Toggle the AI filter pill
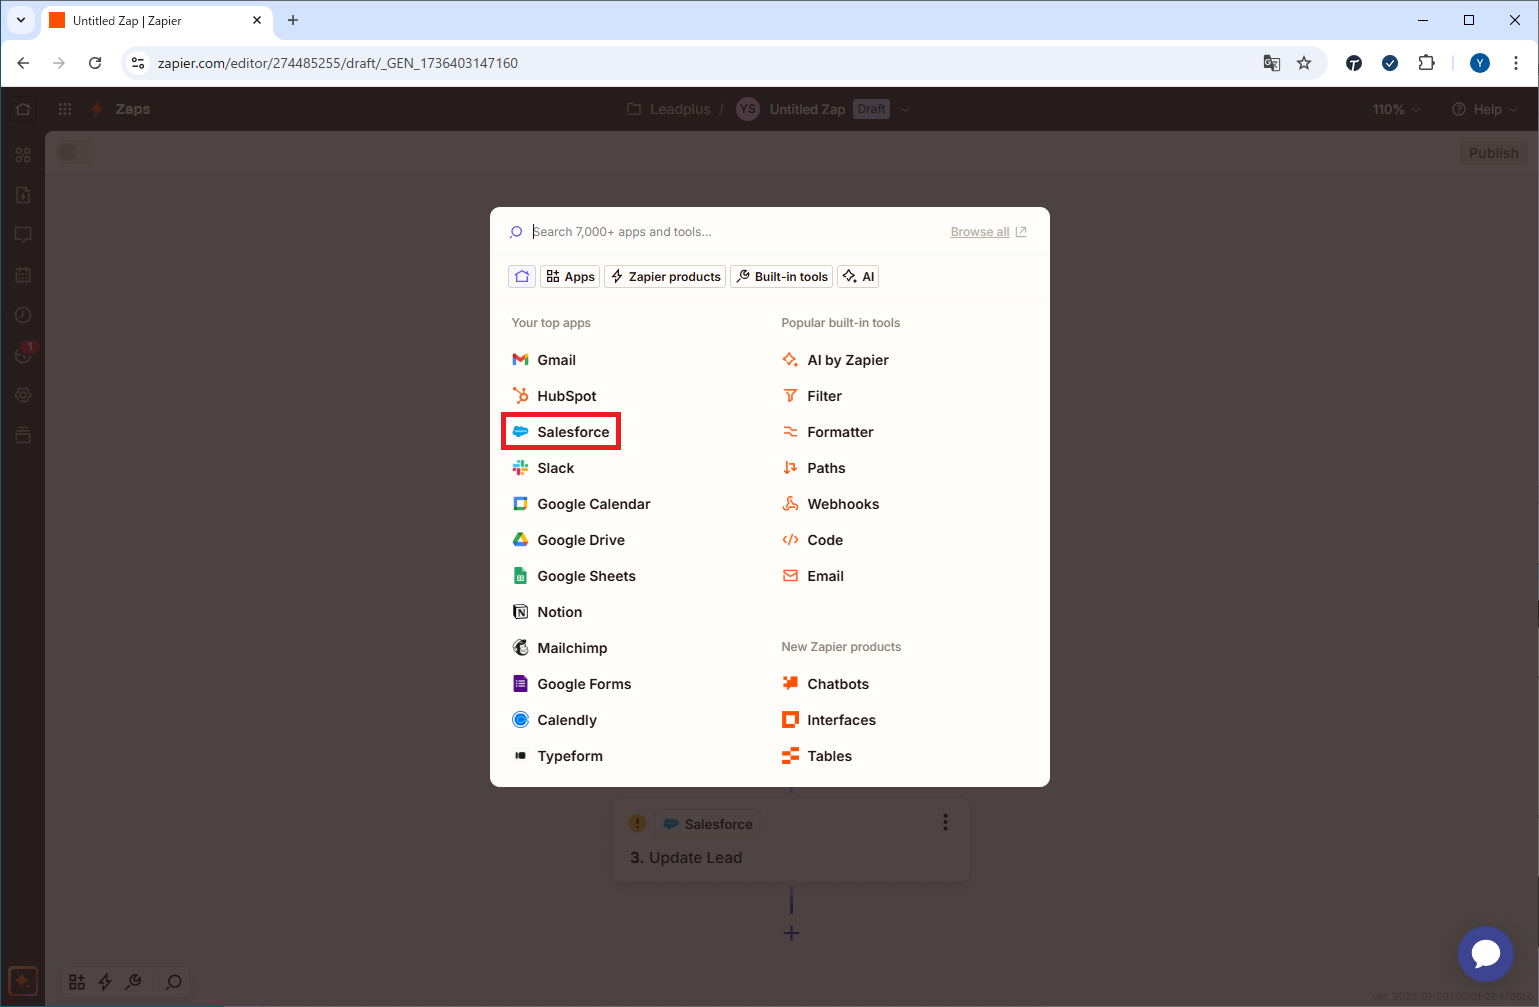Screen dimensions: 1539x1007 click(x=857, y=276)
